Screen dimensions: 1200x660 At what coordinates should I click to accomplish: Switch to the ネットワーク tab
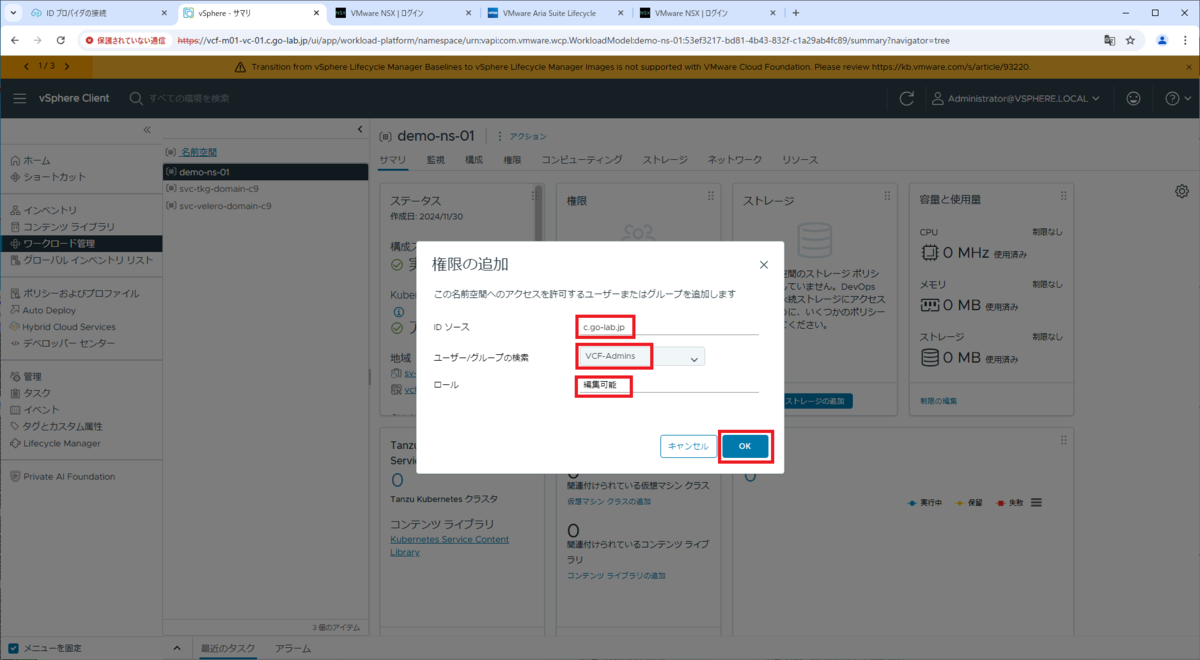pos(735,160)
